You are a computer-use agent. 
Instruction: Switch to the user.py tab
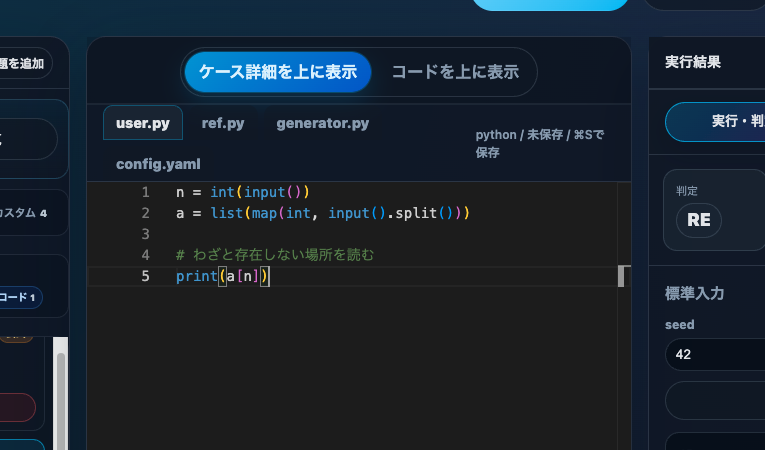click(143, 123)
